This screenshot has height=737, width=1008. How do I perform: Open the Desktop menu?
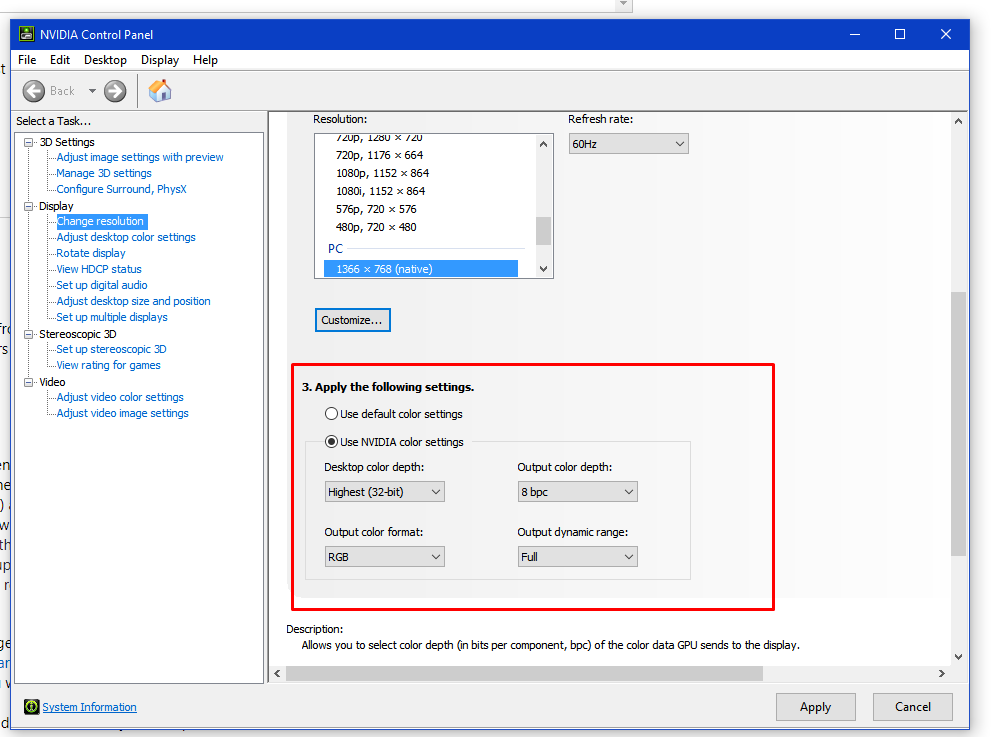point(105,60)
